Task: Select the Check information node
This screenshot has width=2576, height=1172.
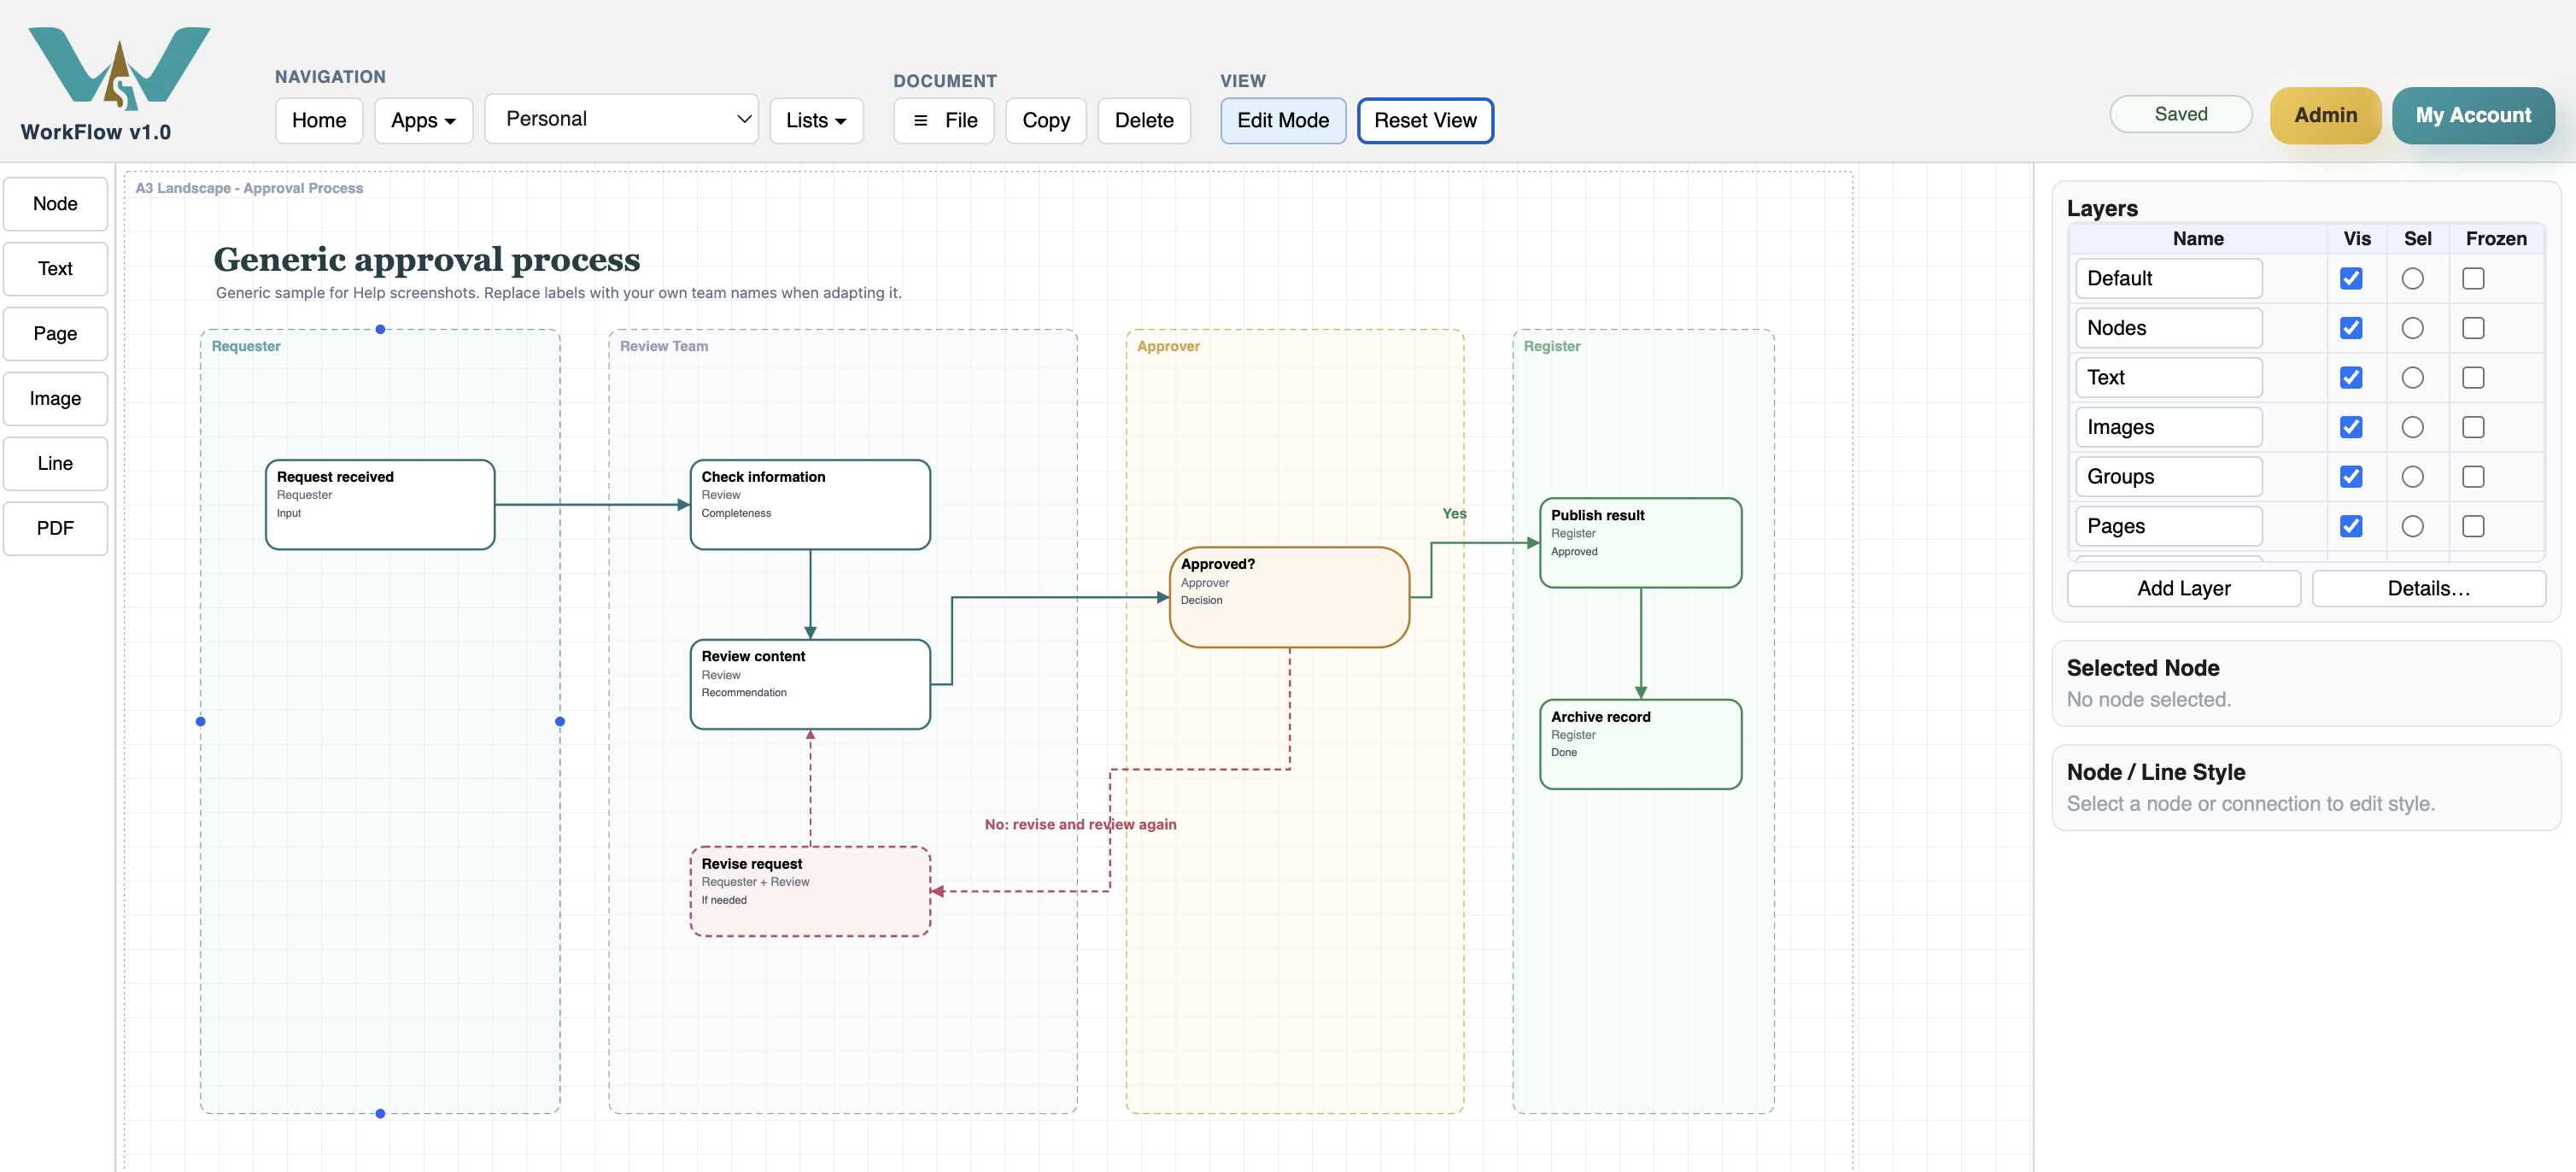Action: [810, 505]
